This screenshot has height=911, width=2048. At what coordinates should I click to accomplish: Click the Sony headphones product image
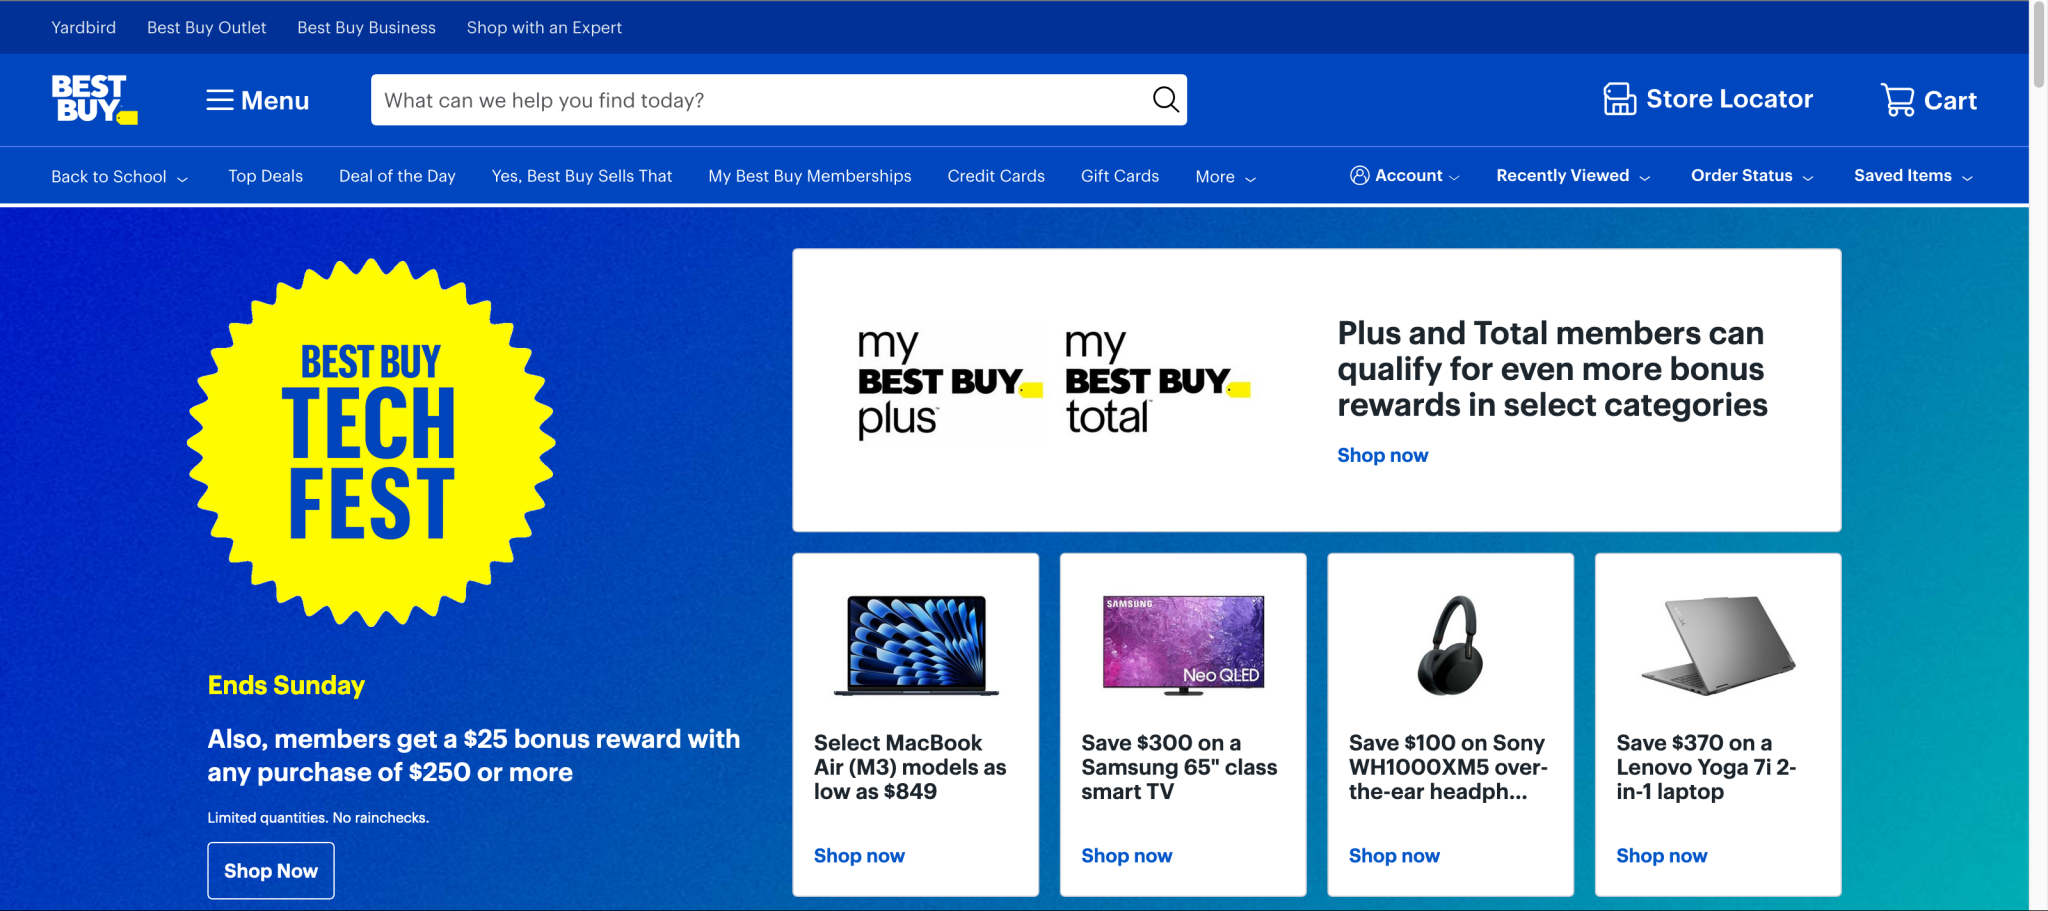pyautogui.click(x=1450, y=645)
